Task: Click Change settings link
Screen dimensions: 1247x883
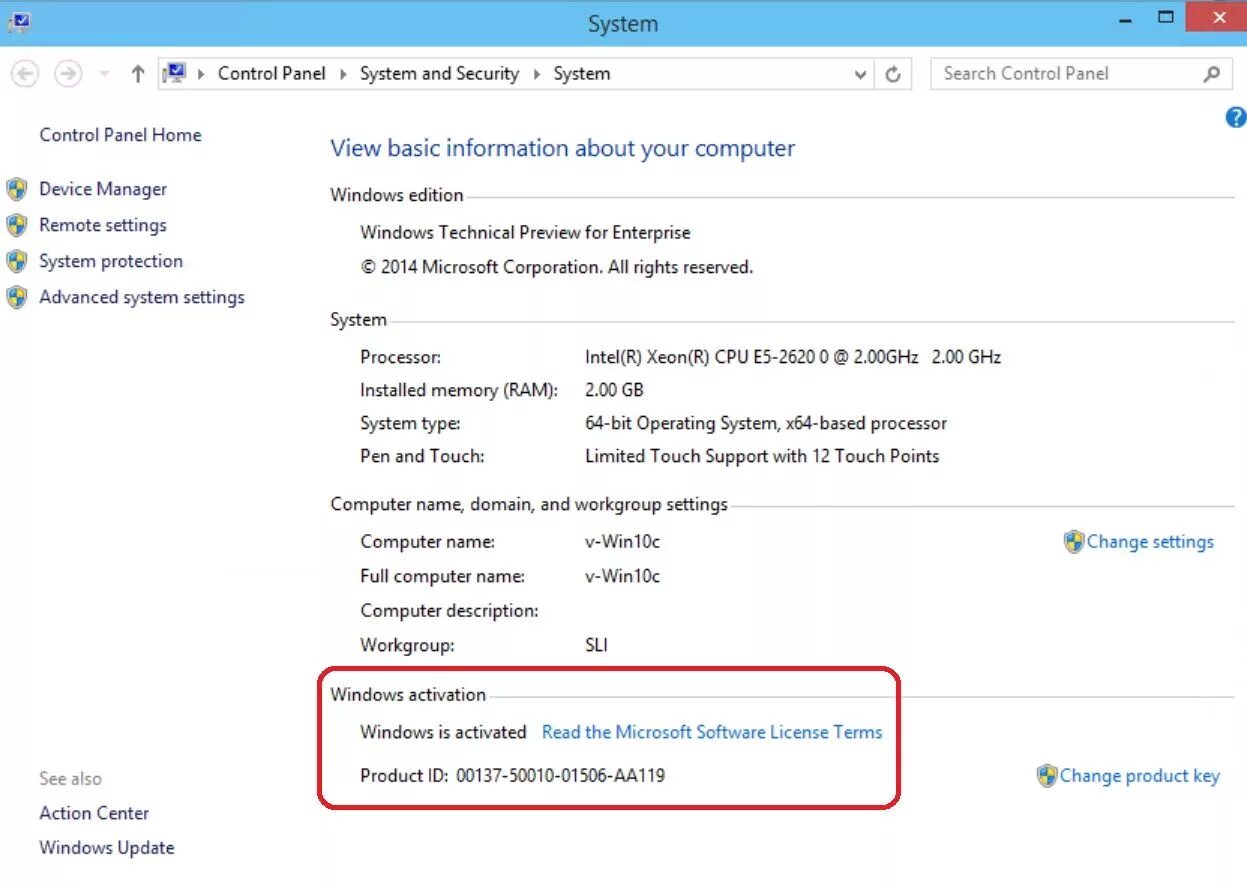Action: pos(1150,542)
